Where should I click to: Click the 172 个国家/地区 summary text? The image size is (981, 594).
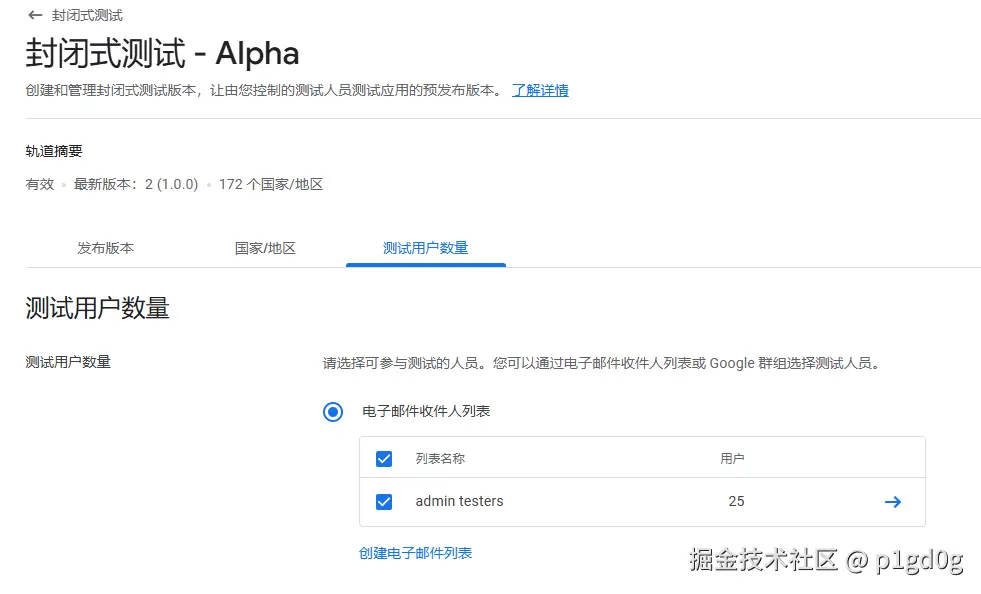[x=270, y=184]
